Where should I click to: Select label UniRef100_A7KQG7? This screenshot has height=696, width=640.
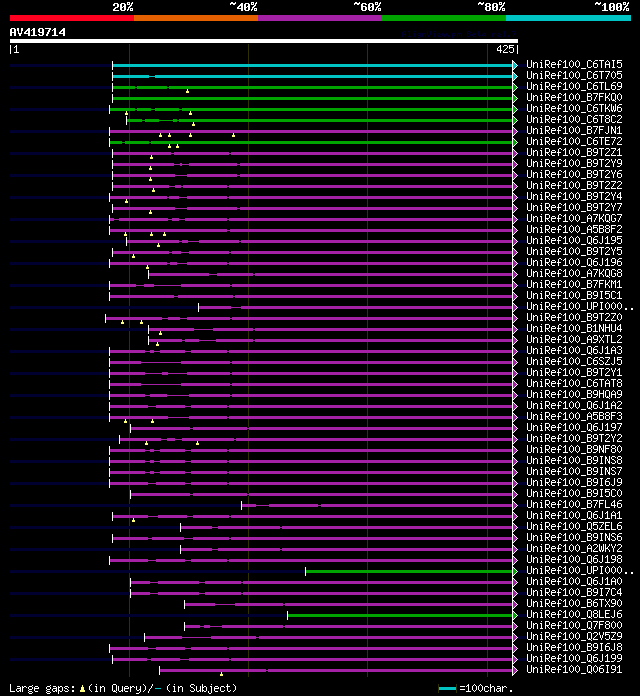click(x=574, y=218)
